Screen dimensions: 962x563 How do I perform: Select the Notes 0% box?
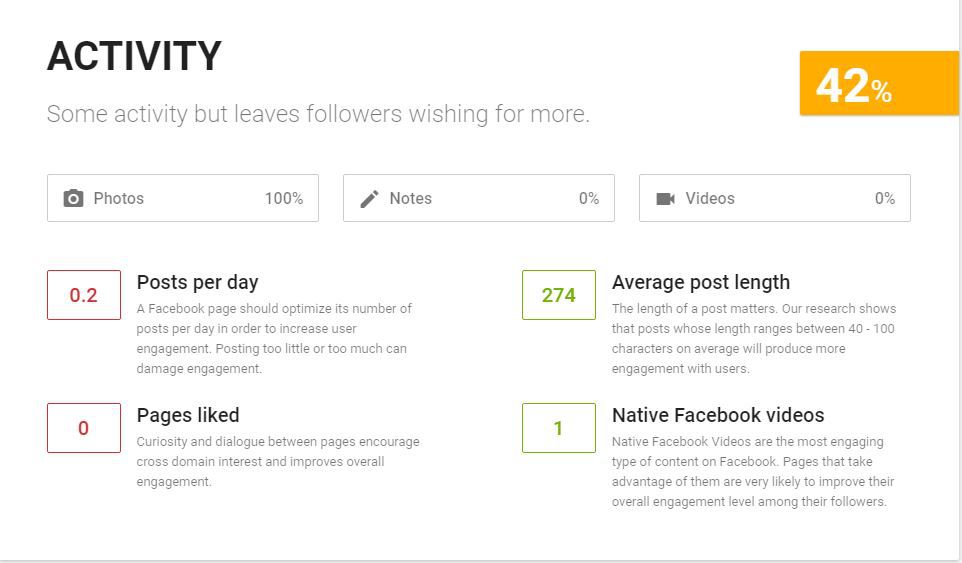[x=479, y=198]
